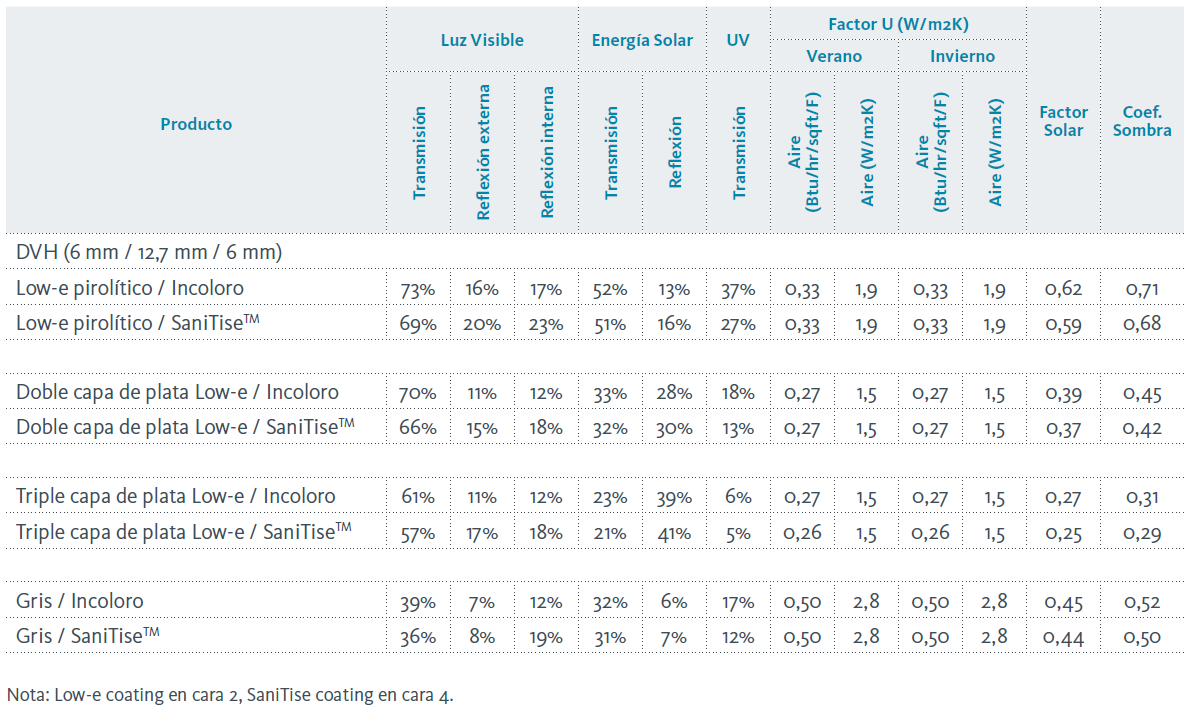Select the 0,71 Coef. Sombra value

pyautogui.click(x=1143, y=290)
